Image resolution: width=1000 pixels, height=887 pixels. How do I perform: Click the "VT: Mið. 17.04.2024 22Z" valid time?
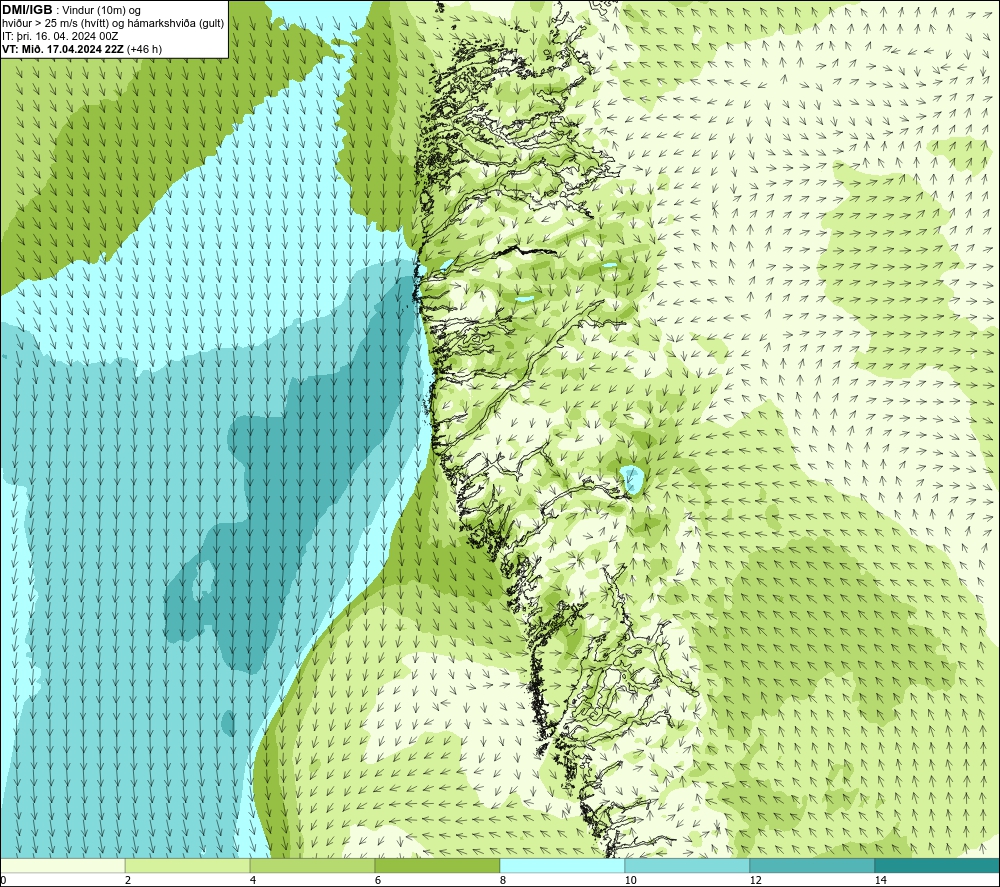click(63, 49)
